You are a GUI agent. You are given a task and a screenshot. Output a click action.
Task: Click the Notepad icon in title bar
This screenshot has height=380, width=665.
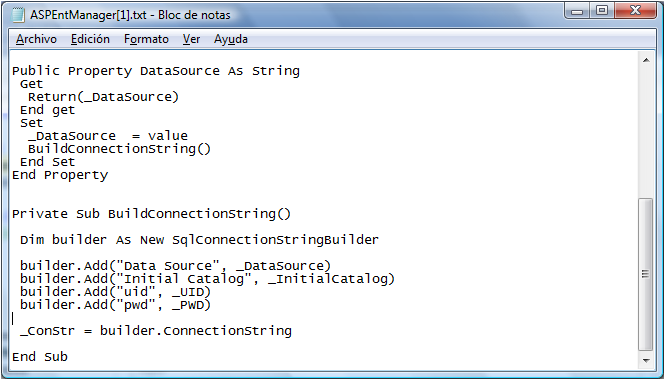(18, 15)
